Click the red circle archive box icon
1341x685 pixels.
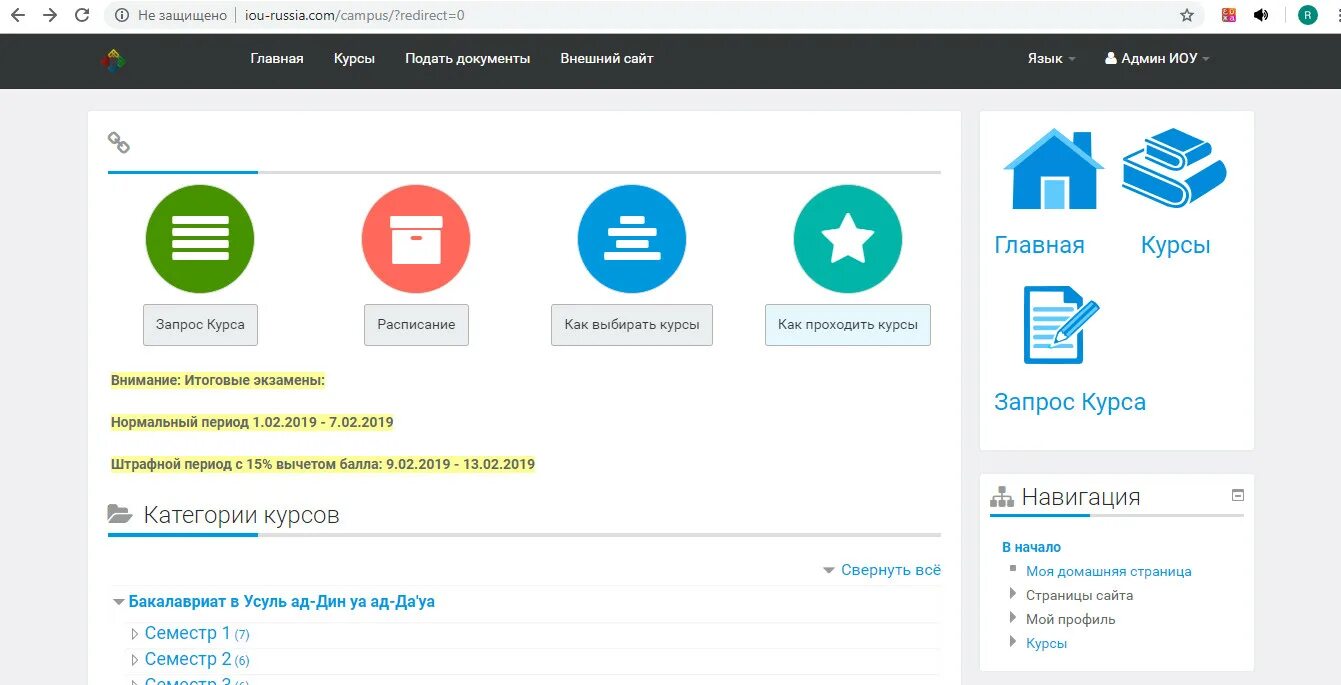[416, 239]
